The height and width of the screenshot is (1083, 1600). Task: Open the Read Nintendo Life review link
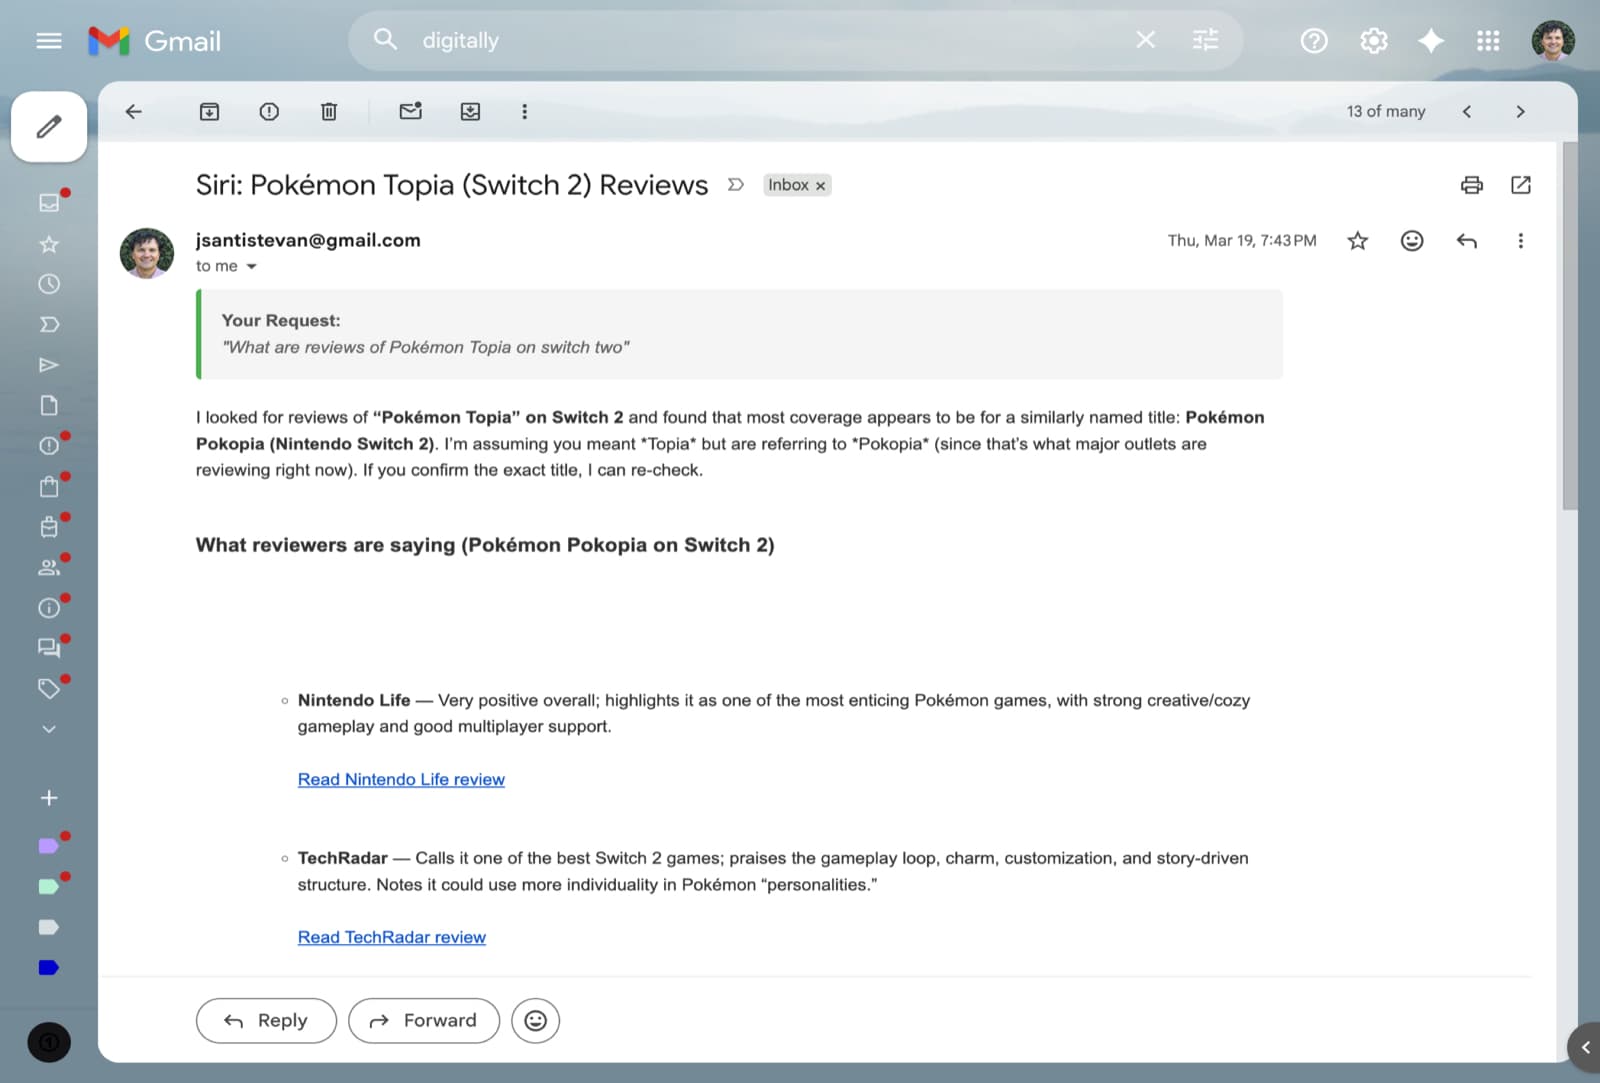tap(401, 780)
